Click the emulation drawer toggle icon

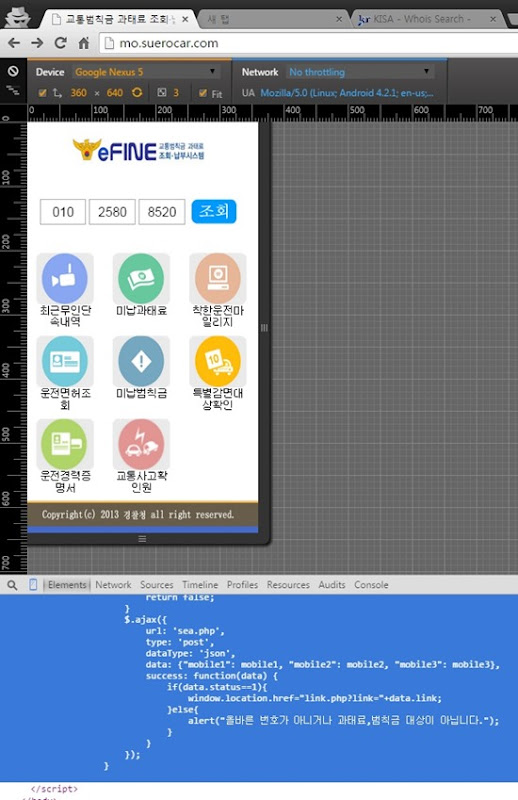(13, 91)
